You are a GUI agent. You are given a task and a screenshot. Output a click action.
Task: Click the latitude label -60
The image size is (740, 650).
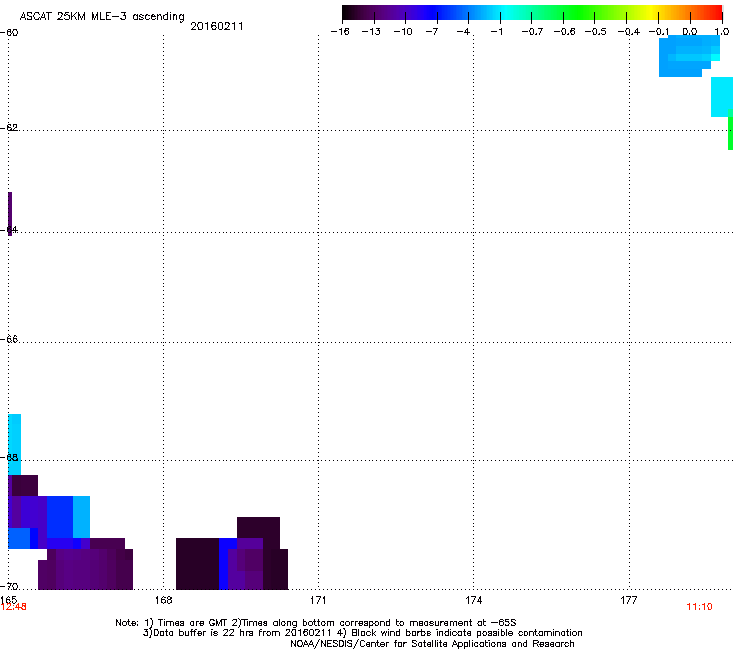click(x=9, y=33)
